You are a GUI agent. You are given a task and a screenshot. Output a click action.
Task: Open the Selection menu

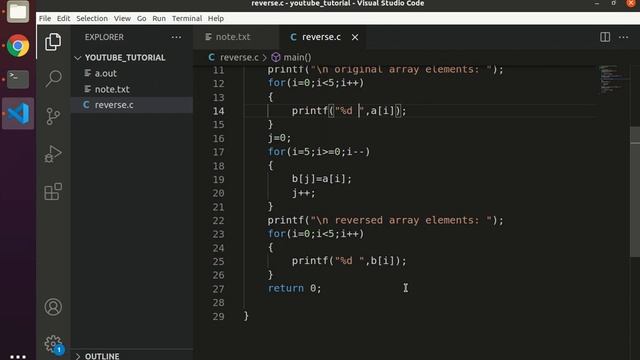(92, 18)
